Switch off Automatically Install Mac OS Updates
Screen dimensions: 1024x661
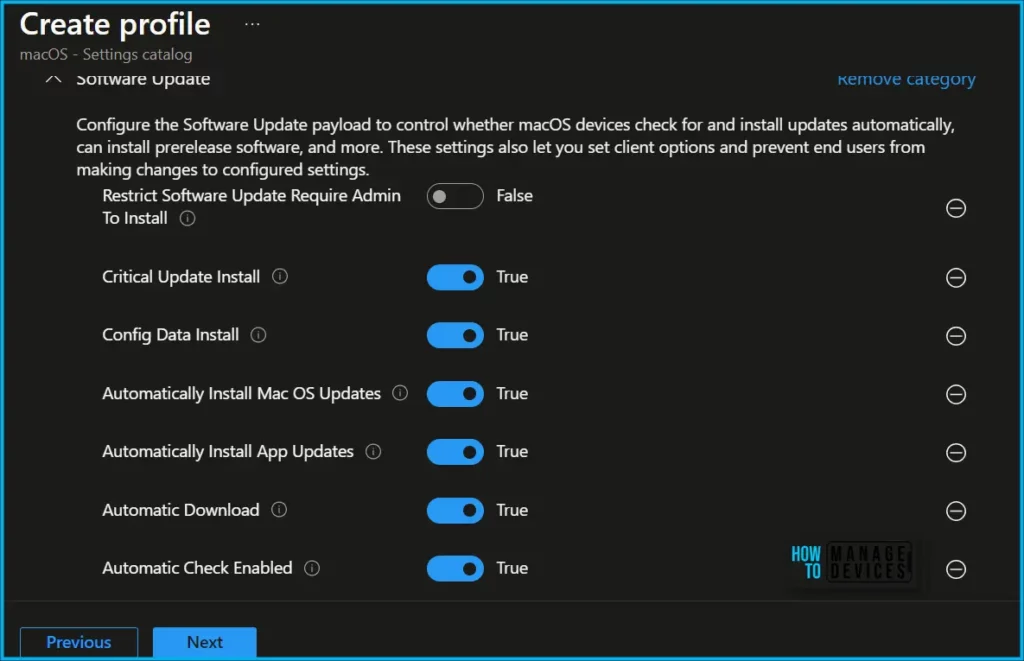coord(455,394)
